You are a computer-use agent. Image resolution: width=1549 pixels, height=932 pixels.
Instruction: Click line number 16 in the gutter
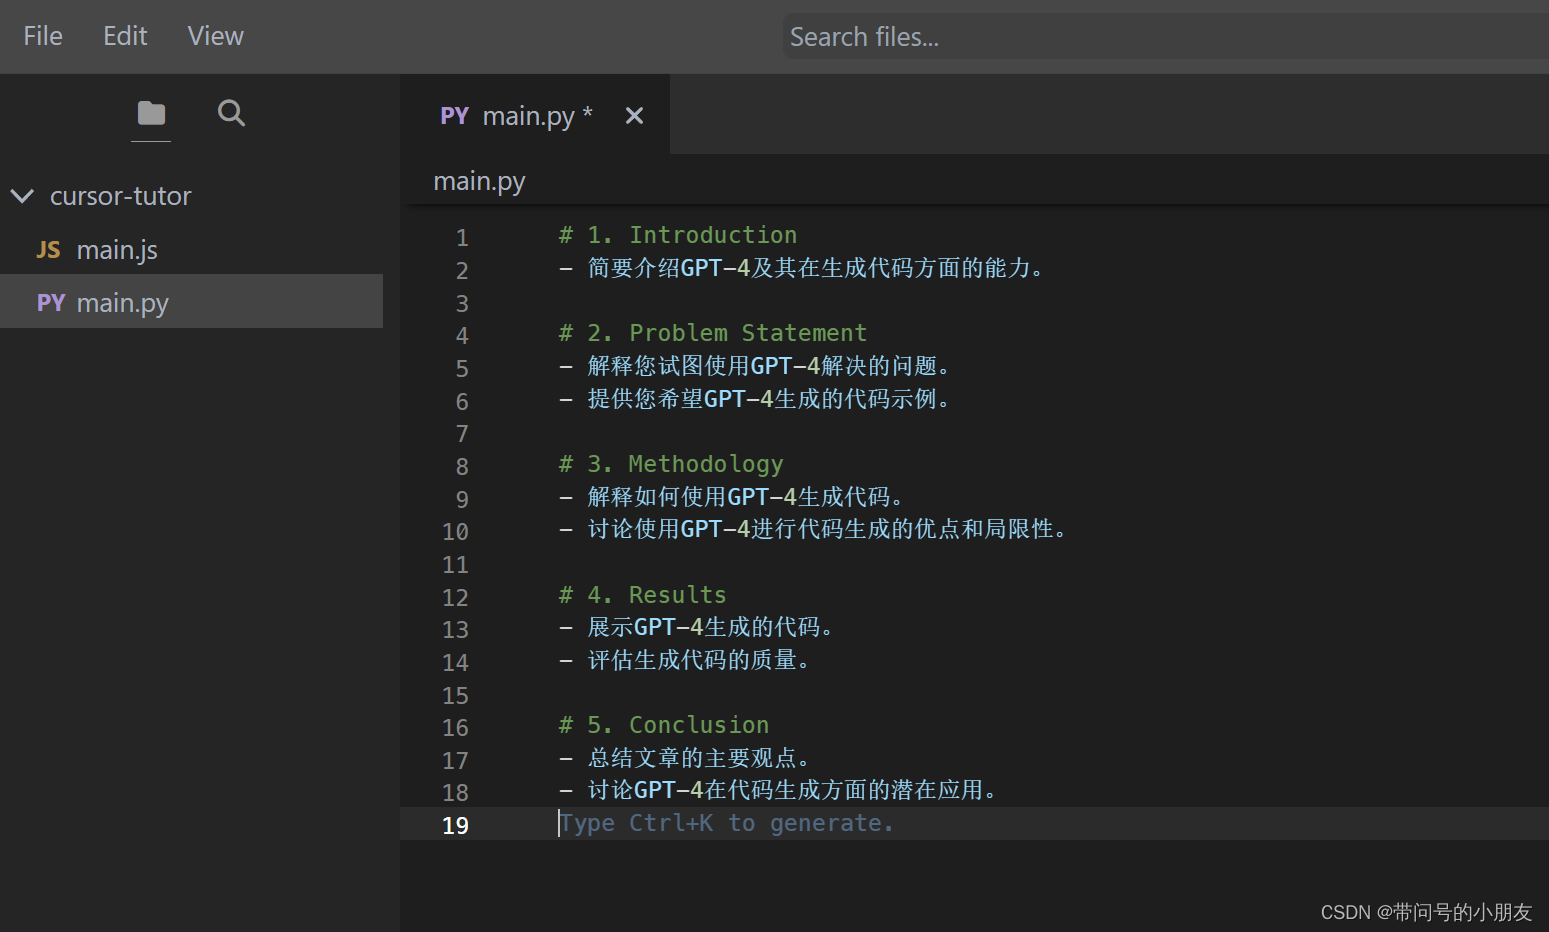point(455,728)
